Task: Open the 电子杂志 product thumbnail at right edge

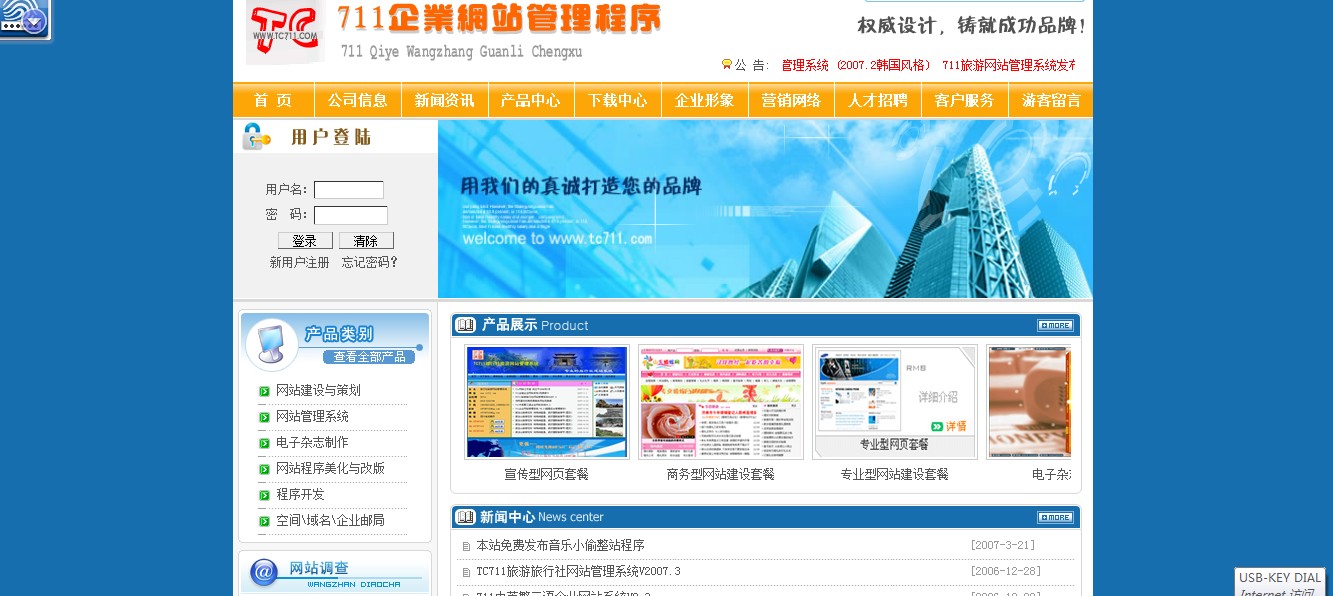Action: point(1029,402)
